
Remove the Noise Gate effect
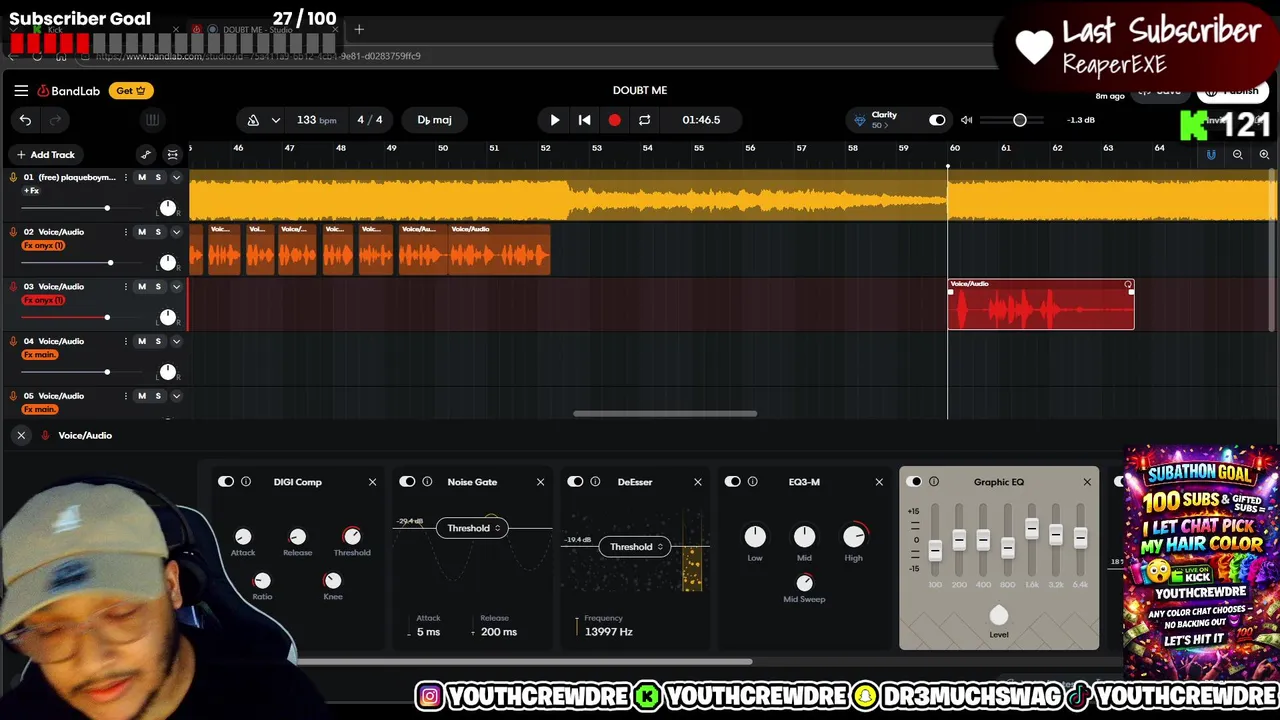(540, 482)
